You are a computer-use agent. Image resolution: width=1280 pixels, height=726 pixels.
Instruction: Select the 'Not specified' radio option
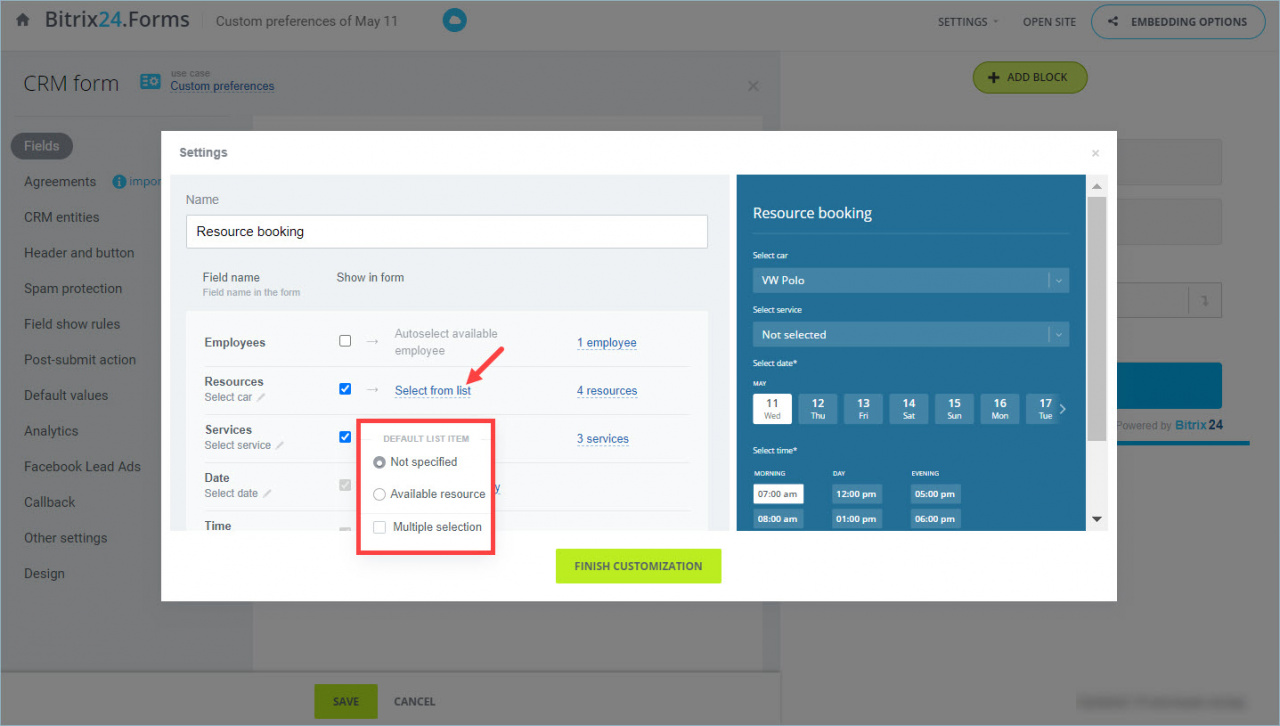pos(379,462)
